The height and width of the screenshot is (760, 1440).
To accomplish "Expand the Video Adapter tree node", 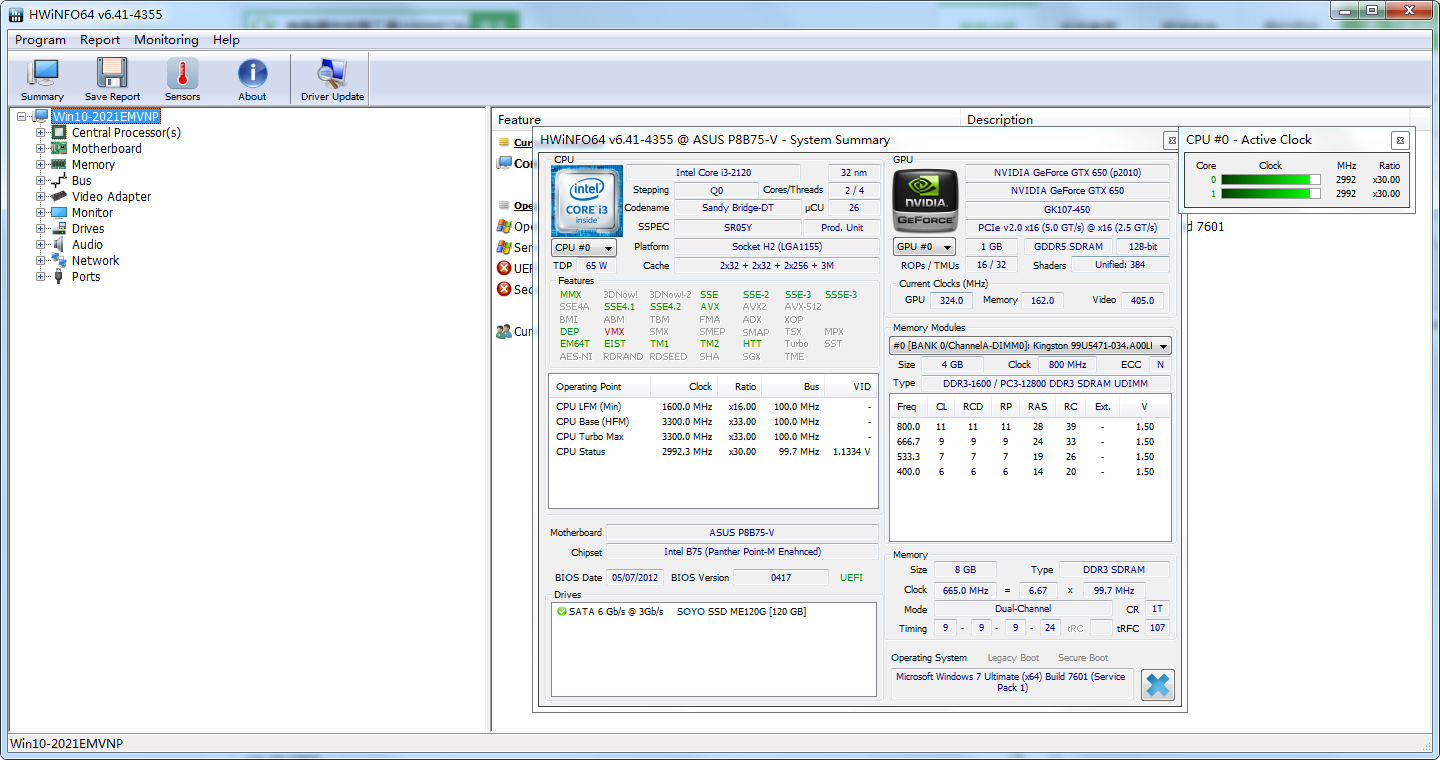I will click(x=41, y=196).
